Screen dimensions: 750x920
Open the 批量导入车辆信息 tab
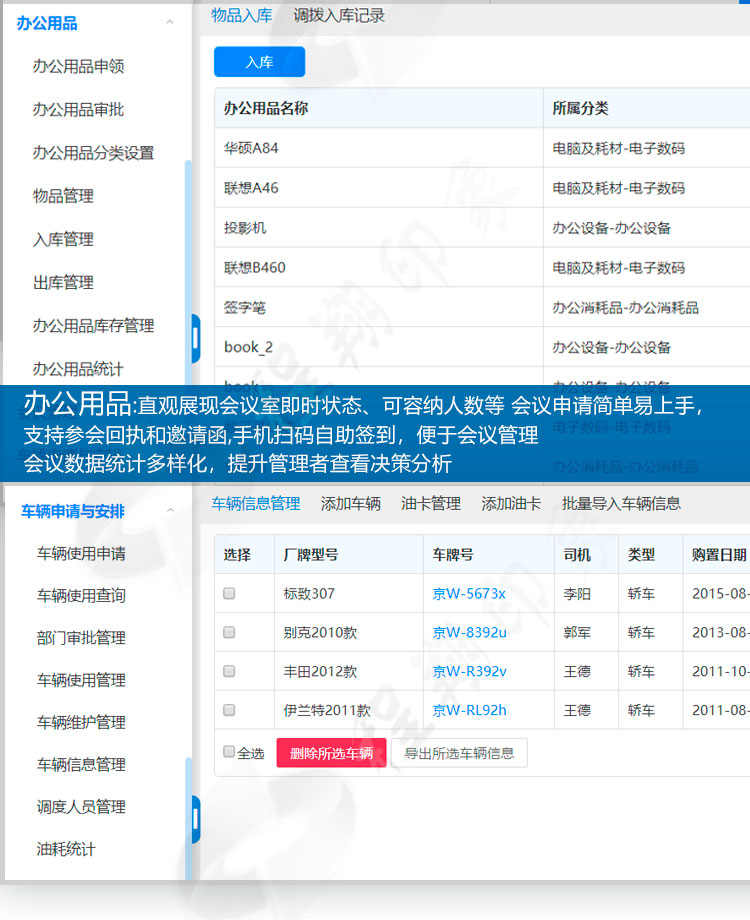(621, 503)
